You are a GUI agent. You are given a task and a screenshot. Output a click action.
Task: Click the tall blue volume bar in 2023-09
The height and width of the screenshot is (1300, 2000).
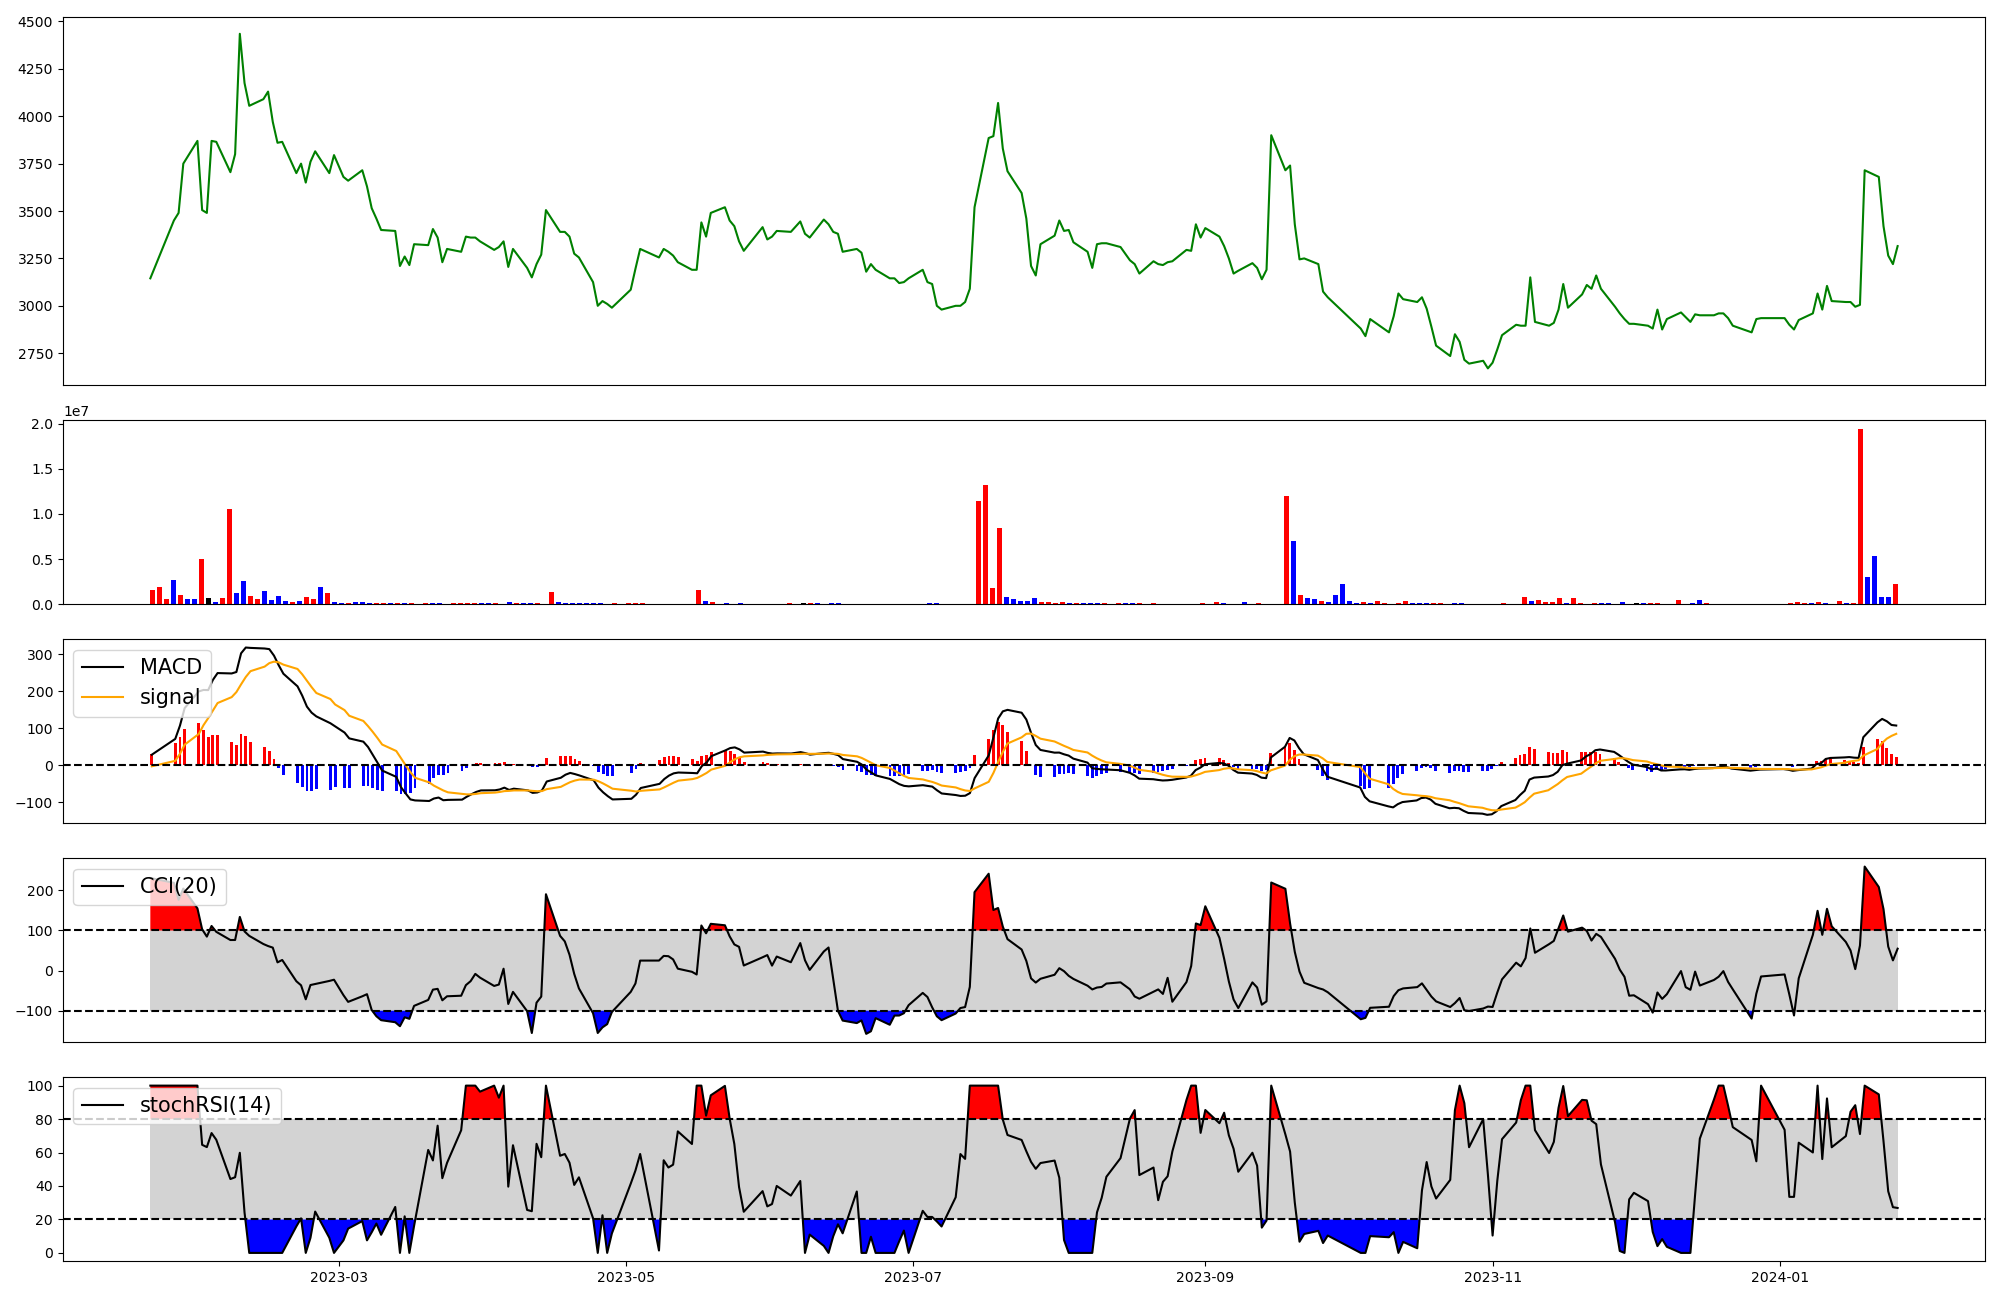coord(1293,572)
